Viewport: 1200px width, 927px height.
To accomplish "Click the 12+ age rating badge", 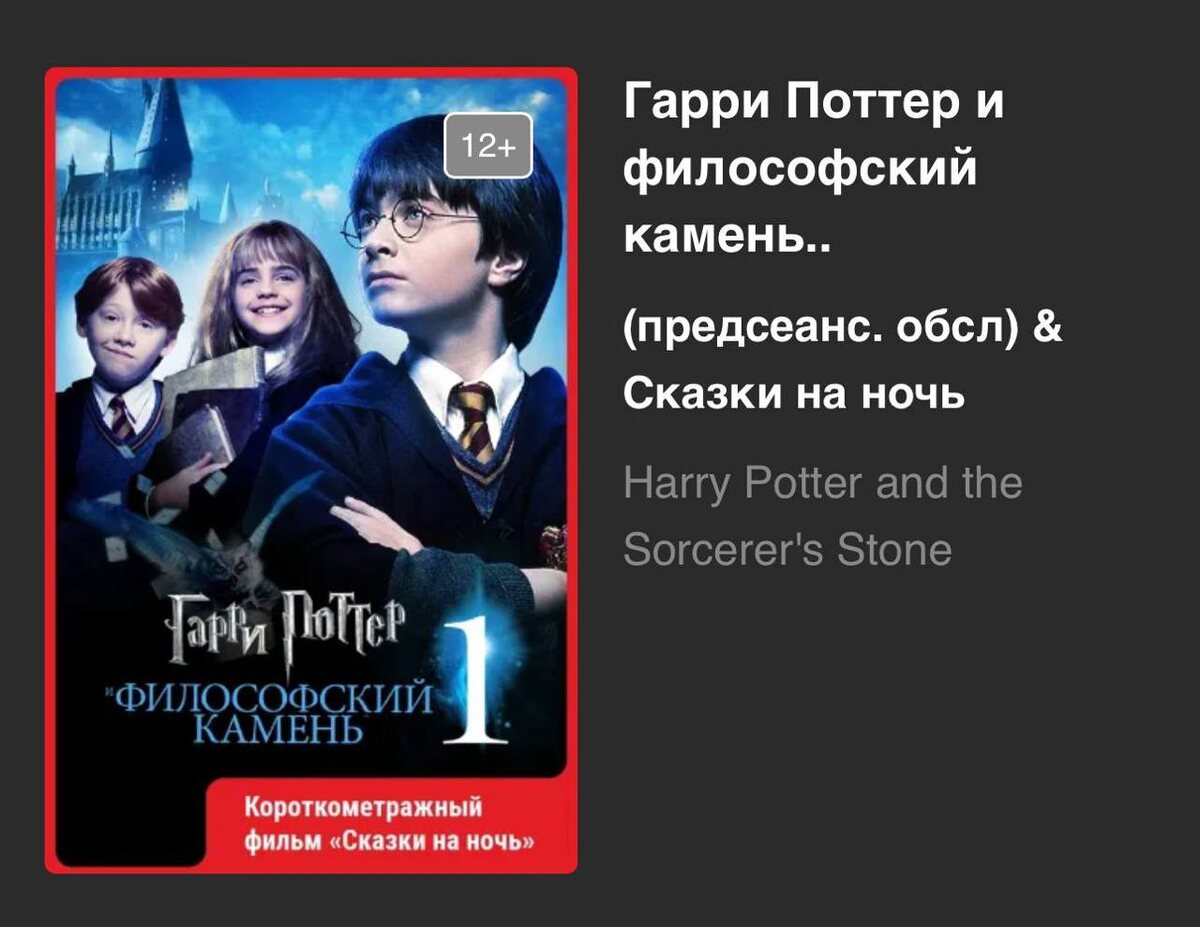I will pos(488,146).
